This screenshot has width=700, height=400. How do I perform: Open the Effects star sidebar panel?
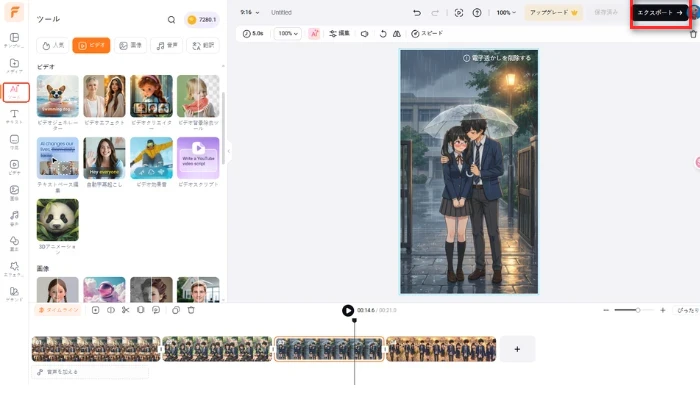tap(14, 269)
